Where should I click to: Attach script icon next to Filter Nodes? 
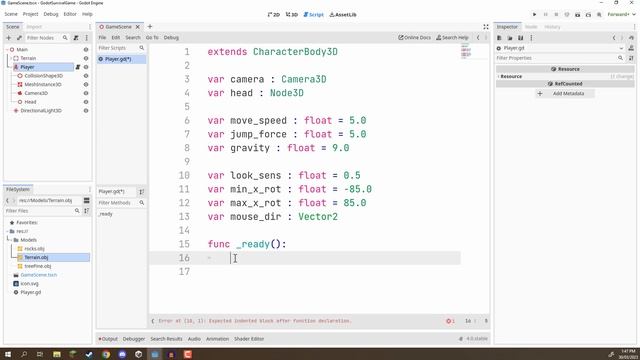[x=76, y=38]
